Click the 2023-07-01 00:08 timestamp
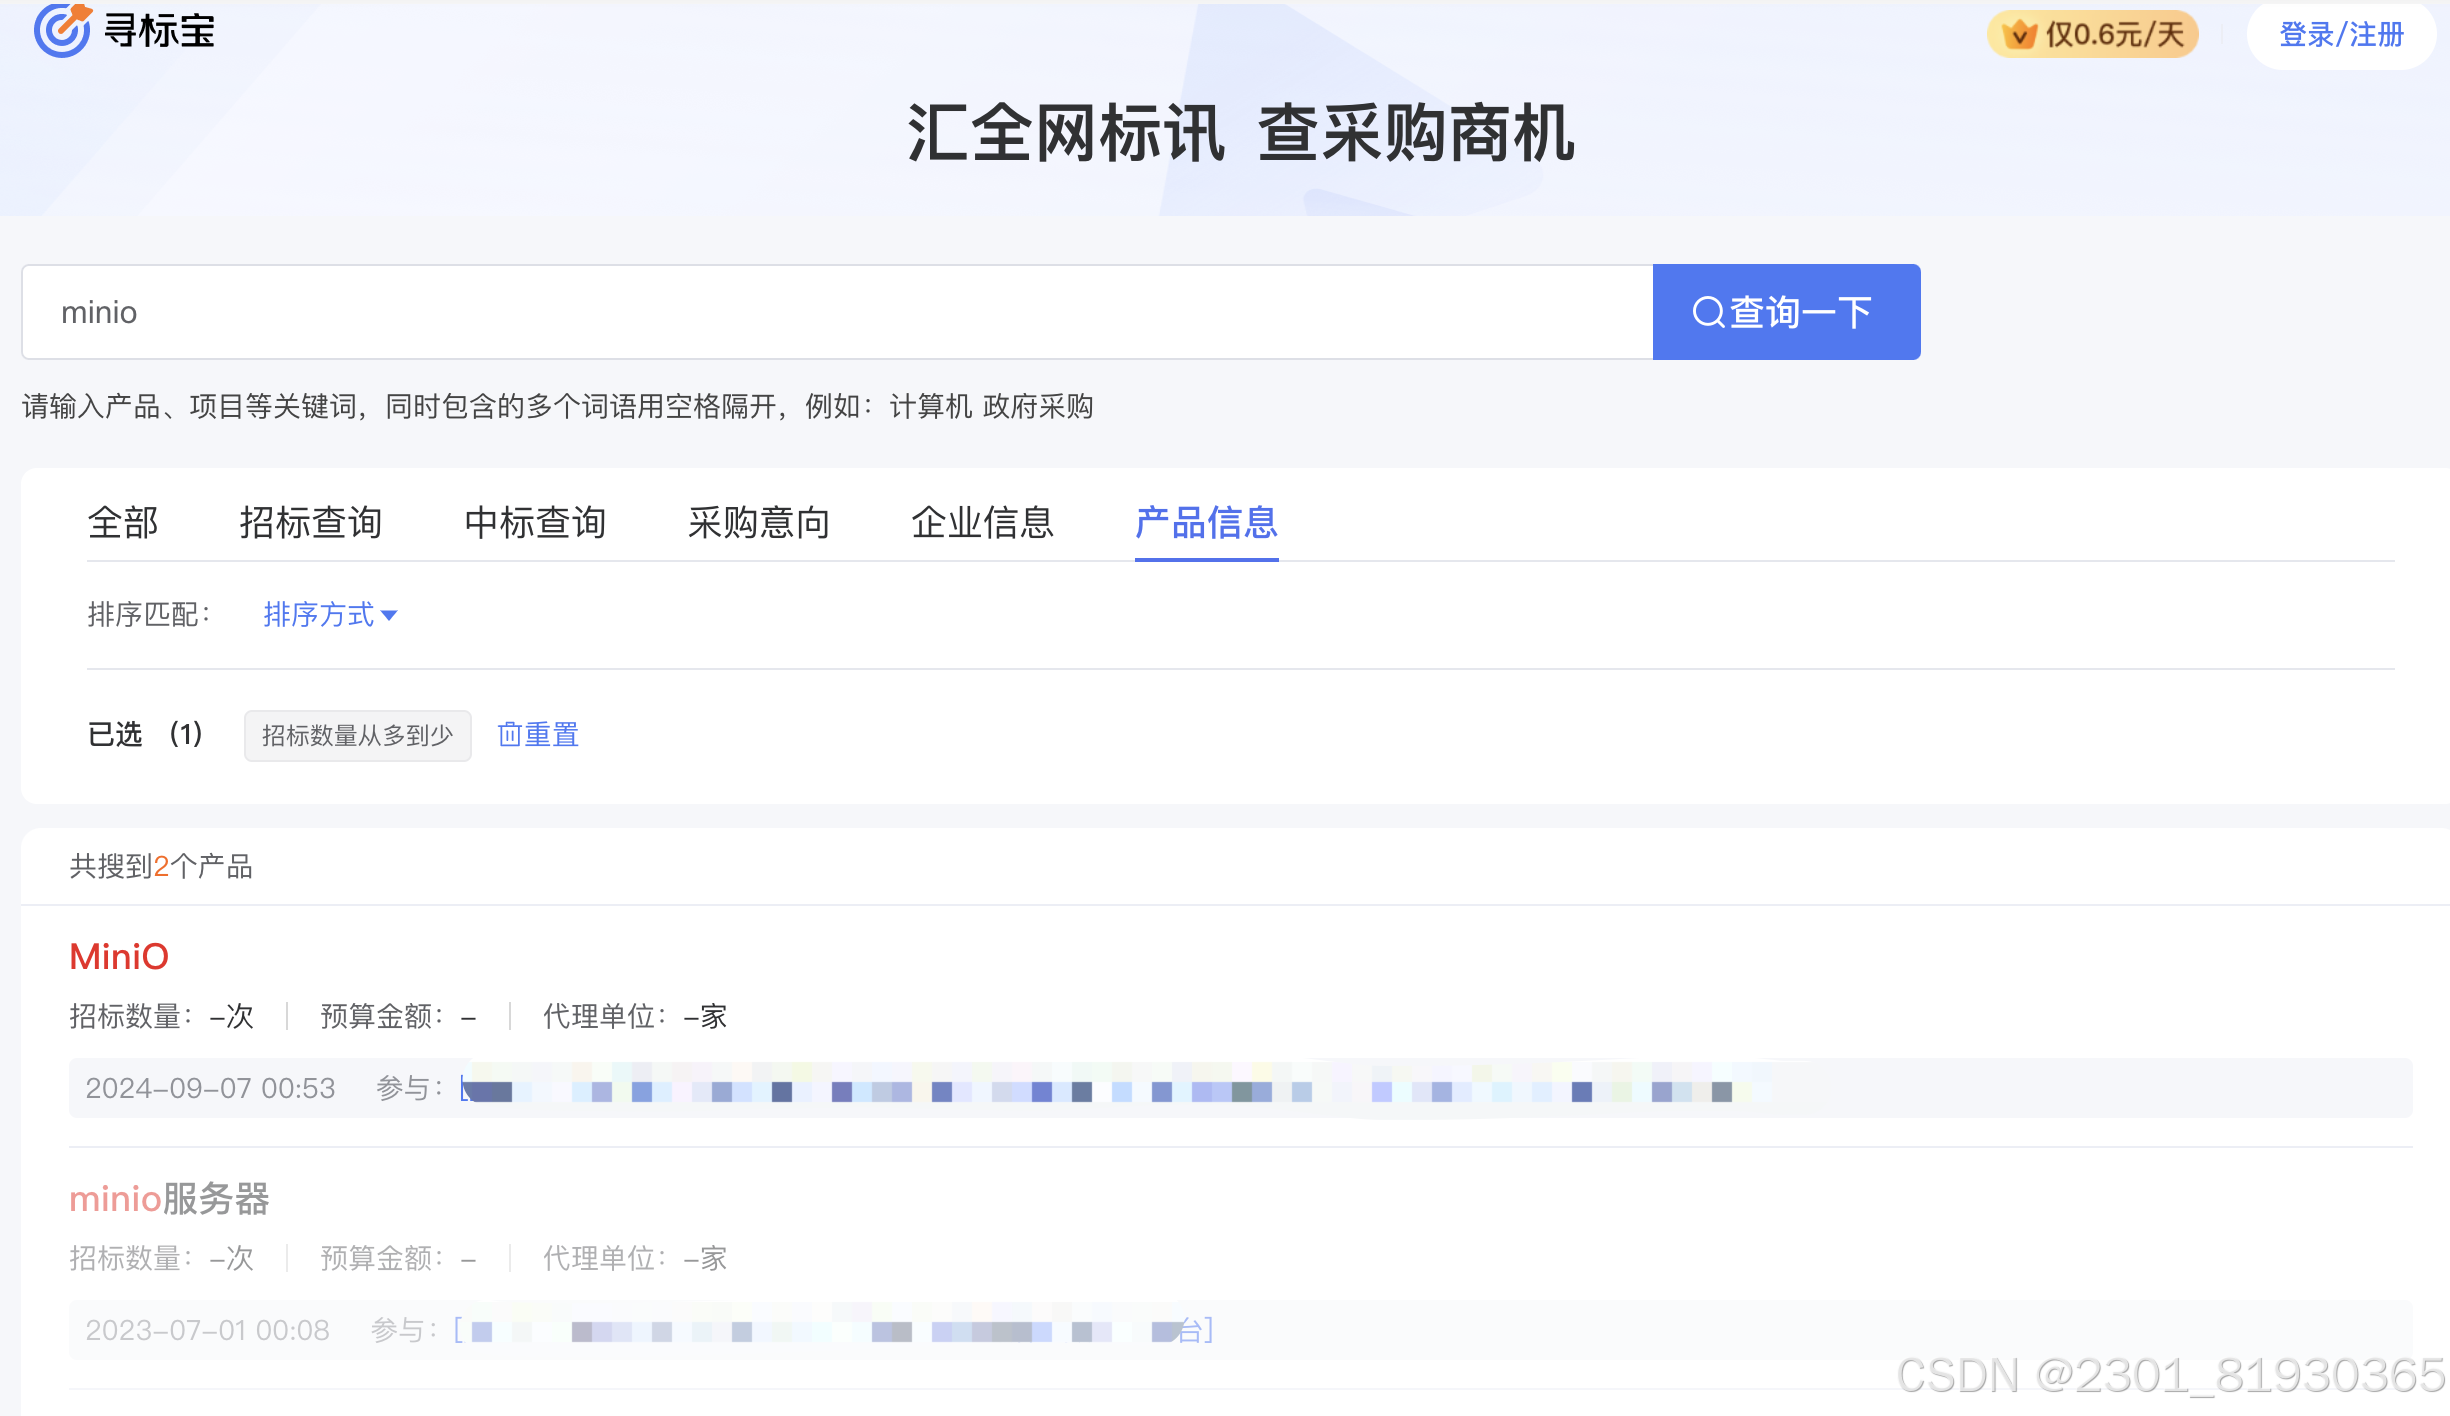 [x=207, y=1330]
